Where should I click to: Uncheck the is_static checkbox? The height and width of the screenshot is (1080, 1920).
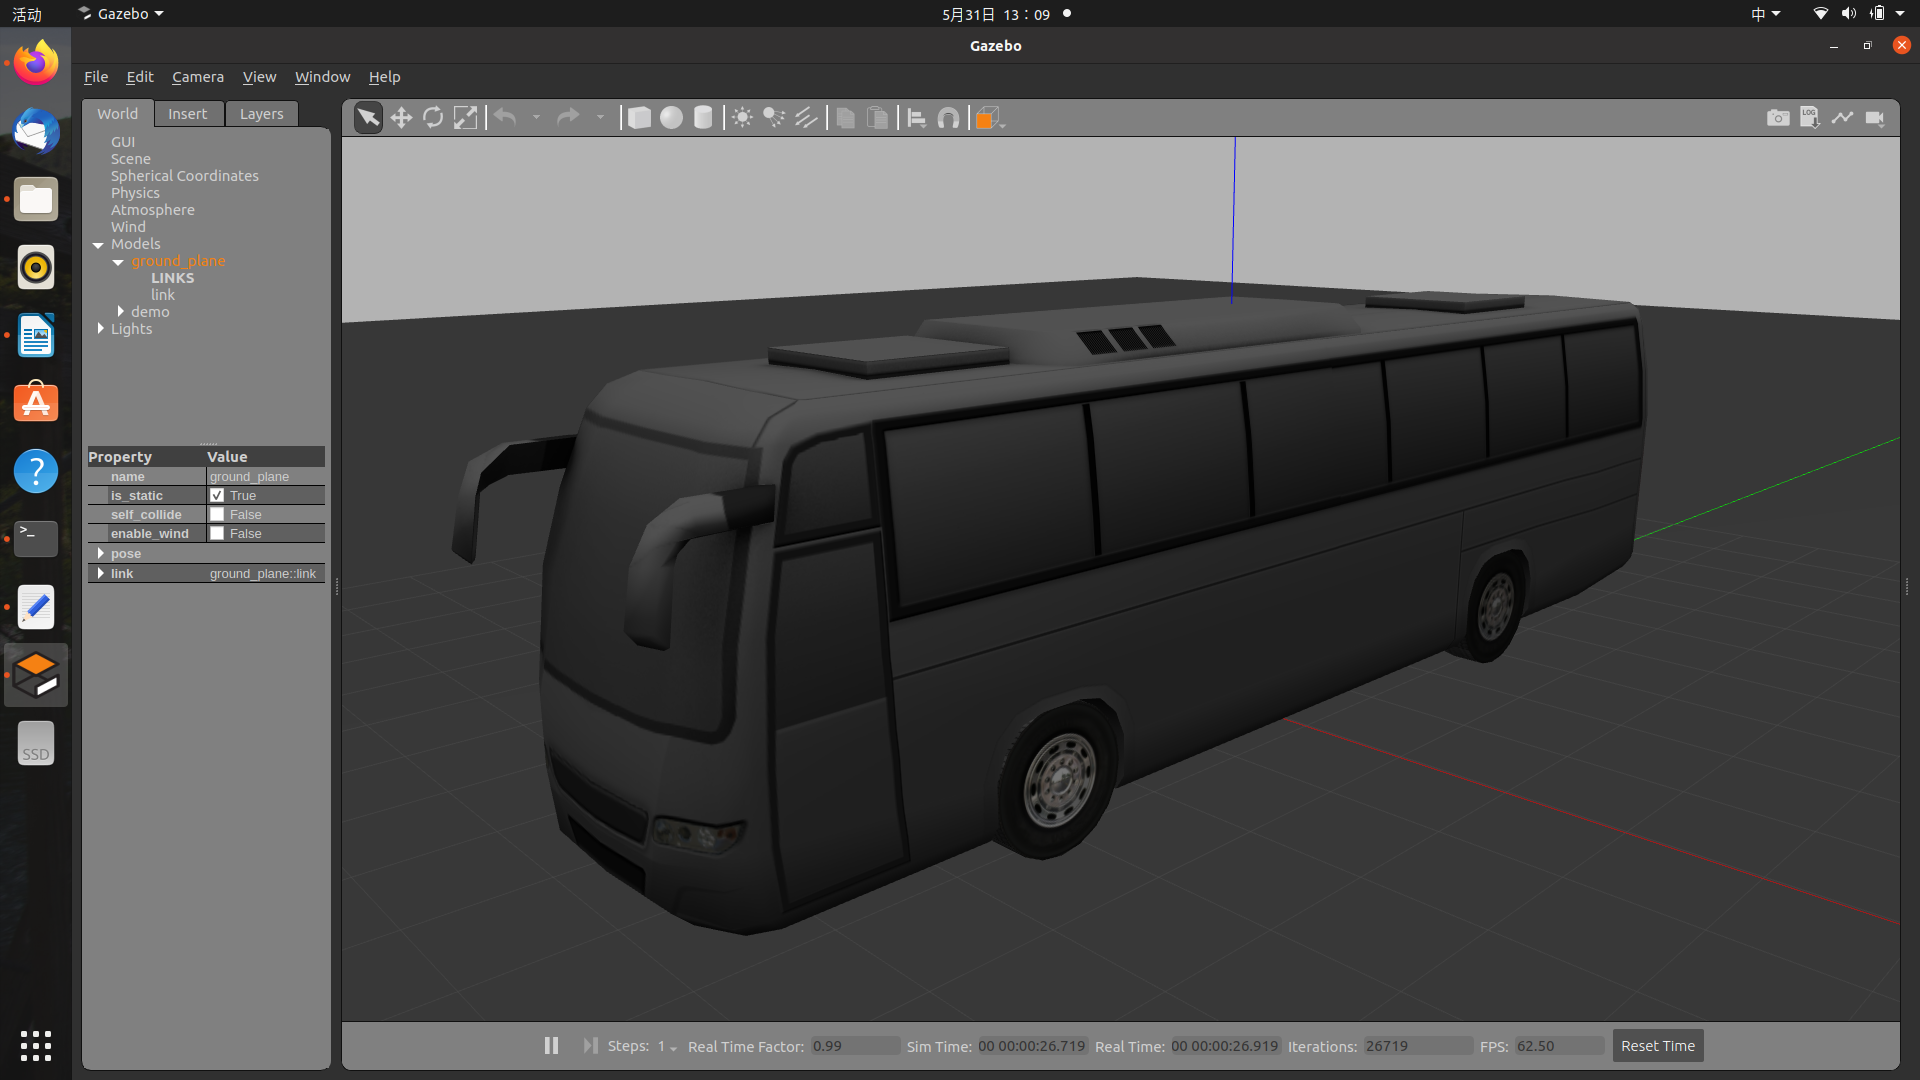[x=217, y=495]
